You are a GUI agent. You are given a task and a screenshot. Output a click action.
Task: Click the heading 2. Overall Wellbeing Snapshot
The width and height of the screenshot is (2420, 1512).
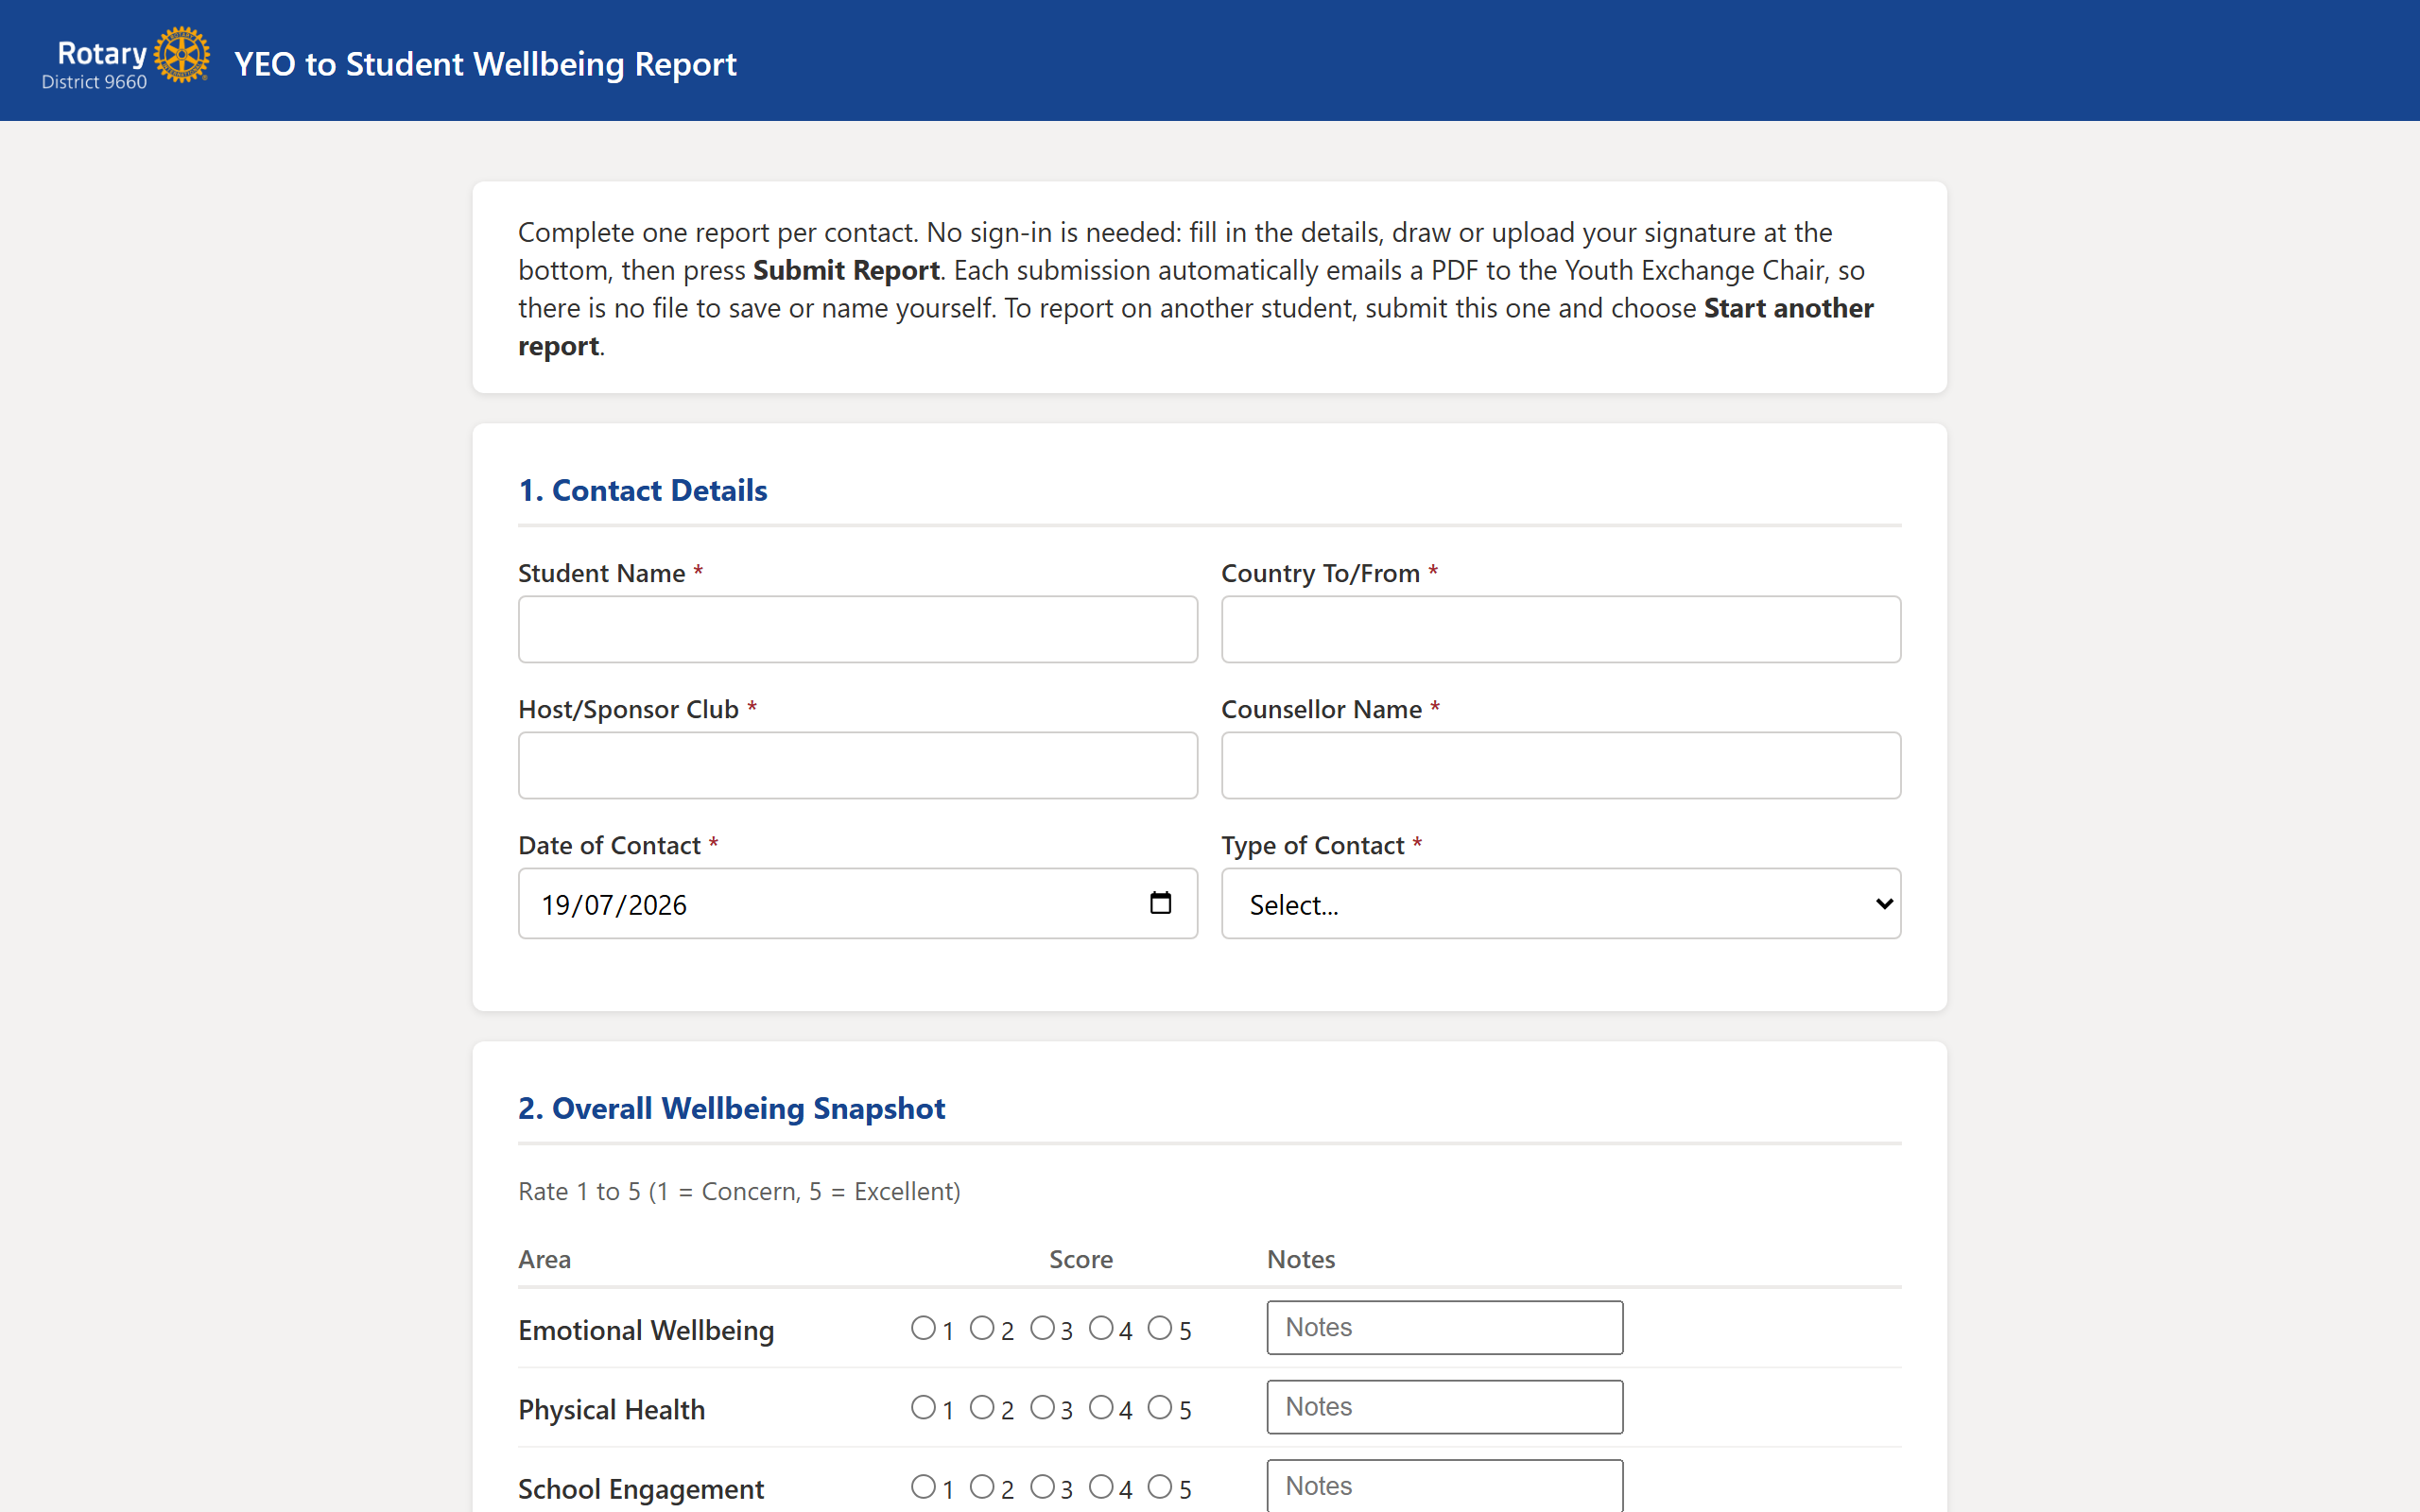click(x=731, y=1108)
